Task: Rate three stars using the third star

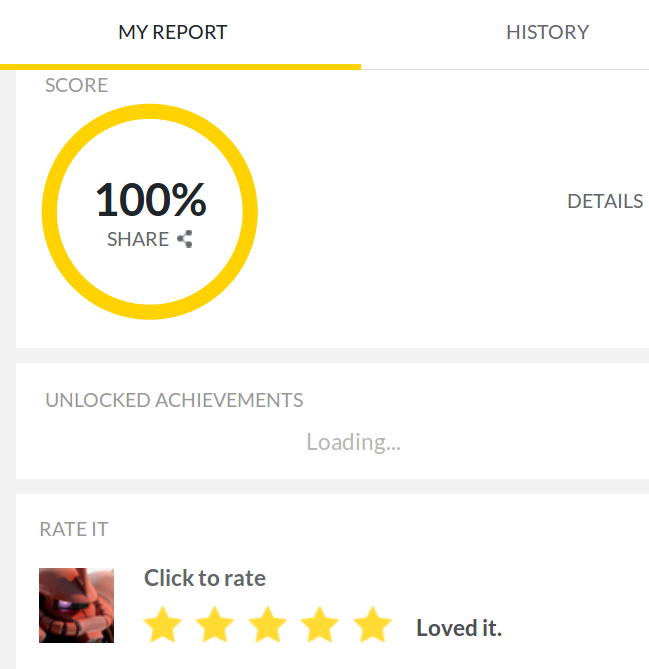Action: pos(268,626)
